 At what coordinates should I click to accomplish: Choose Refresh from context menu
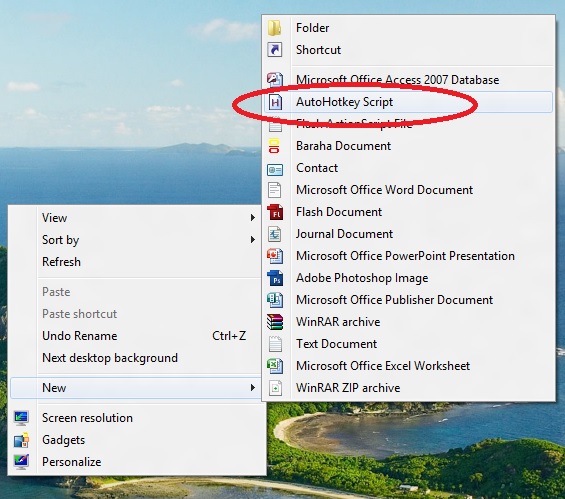coord(134,262)
